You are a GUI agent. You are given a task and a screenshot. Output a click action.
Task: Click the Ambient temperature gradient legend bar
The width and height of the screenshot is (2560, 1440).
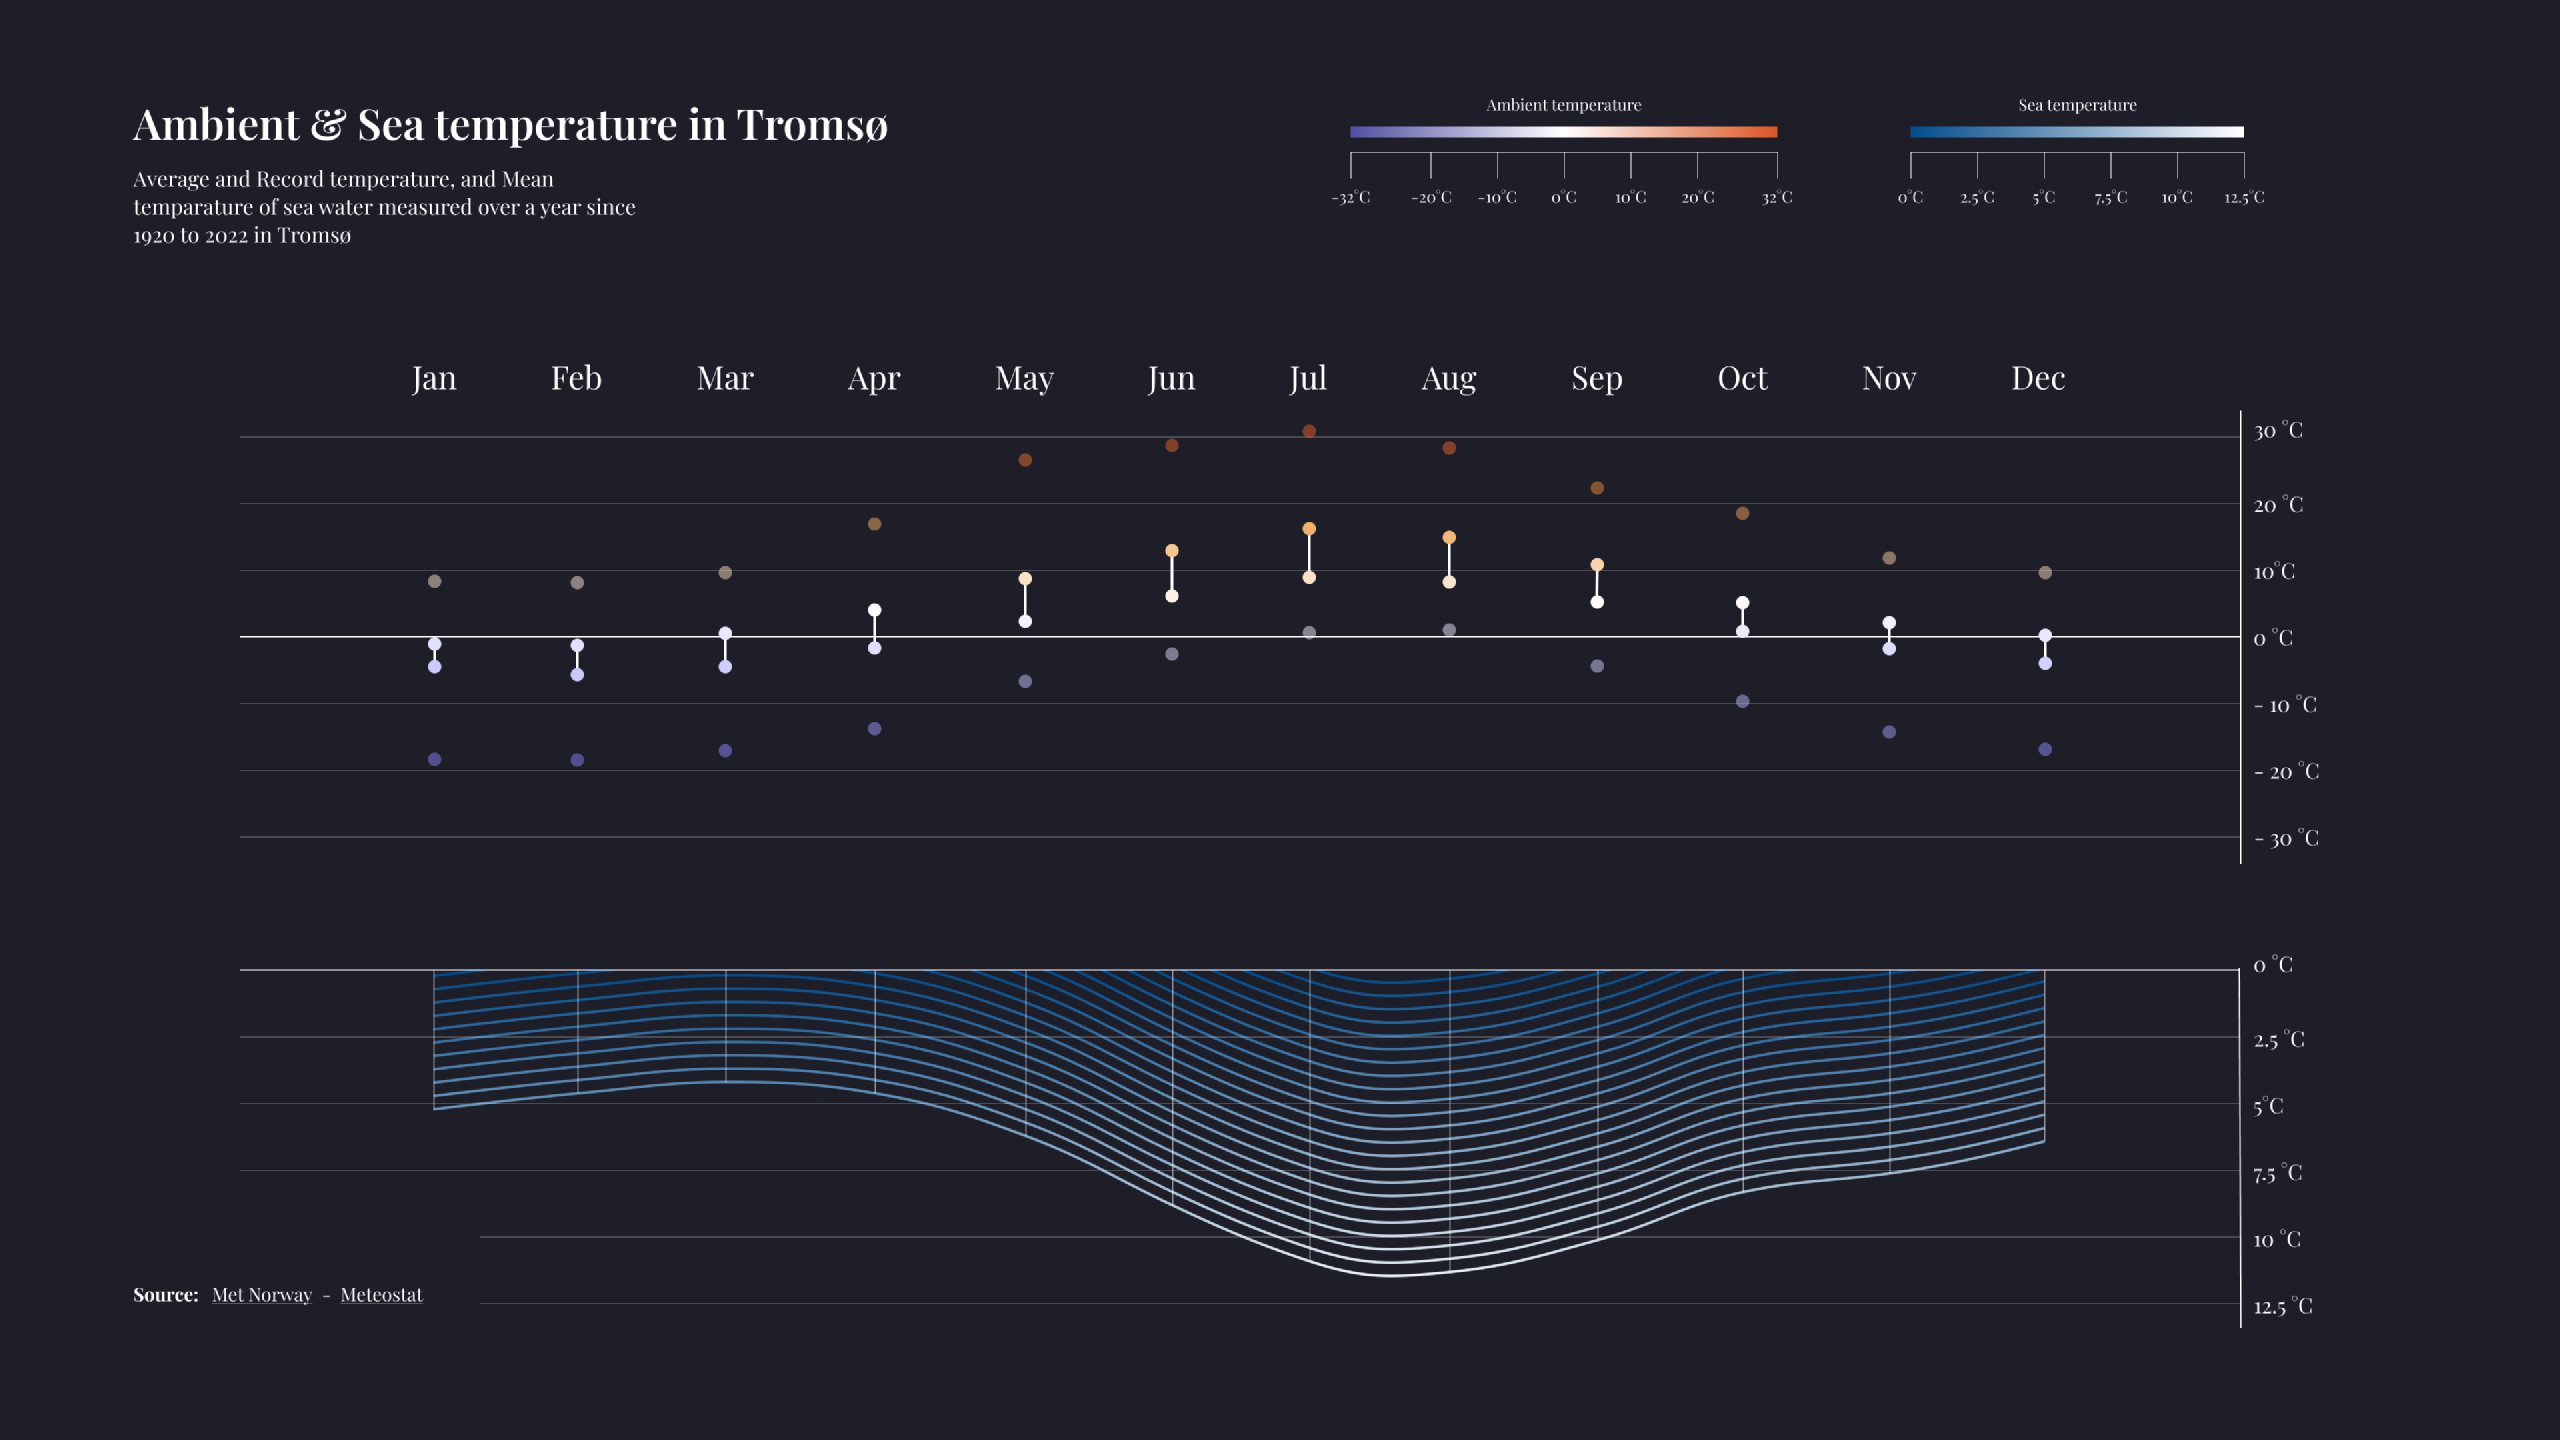point(1563,130)
